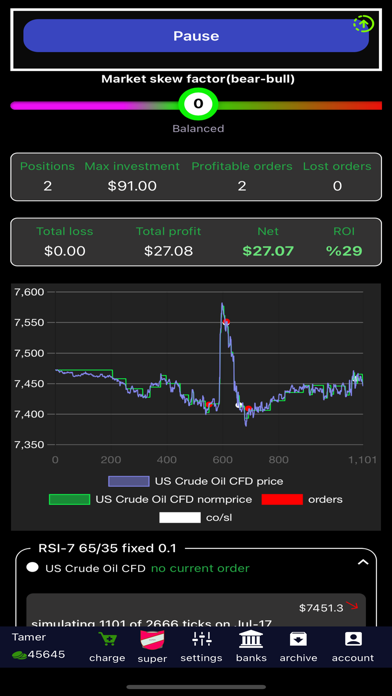This screenshot has width=392, height=696.
Task: Click the red order marker at chart peak
Action: [x=226, y=322]
